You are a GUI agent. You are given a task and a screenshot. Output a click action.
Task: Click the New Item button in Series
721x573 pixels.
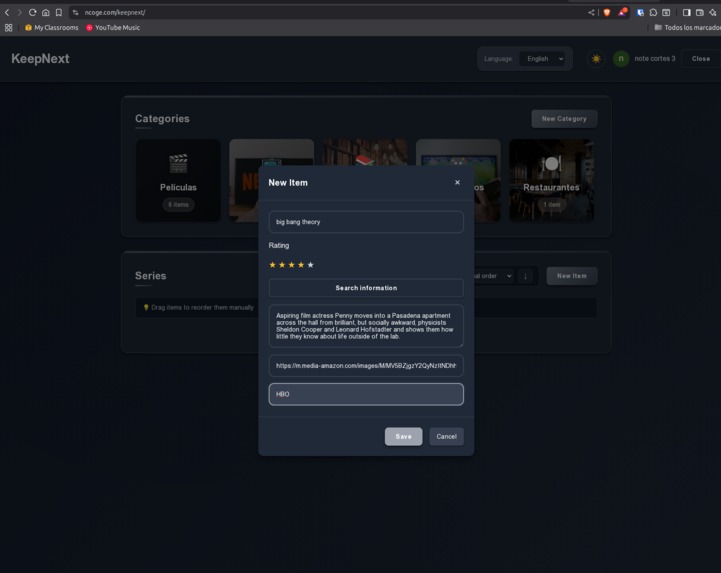pos(572,276)
